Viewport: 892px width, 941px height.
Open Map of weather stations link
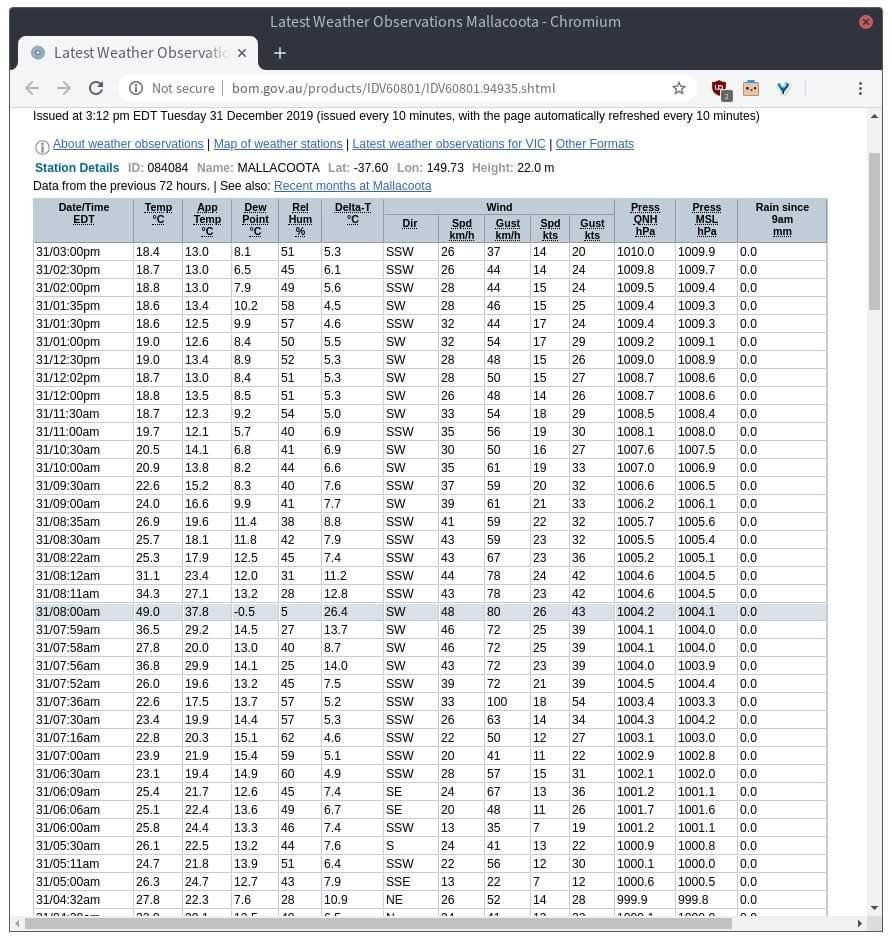click(x=278, y=144)
